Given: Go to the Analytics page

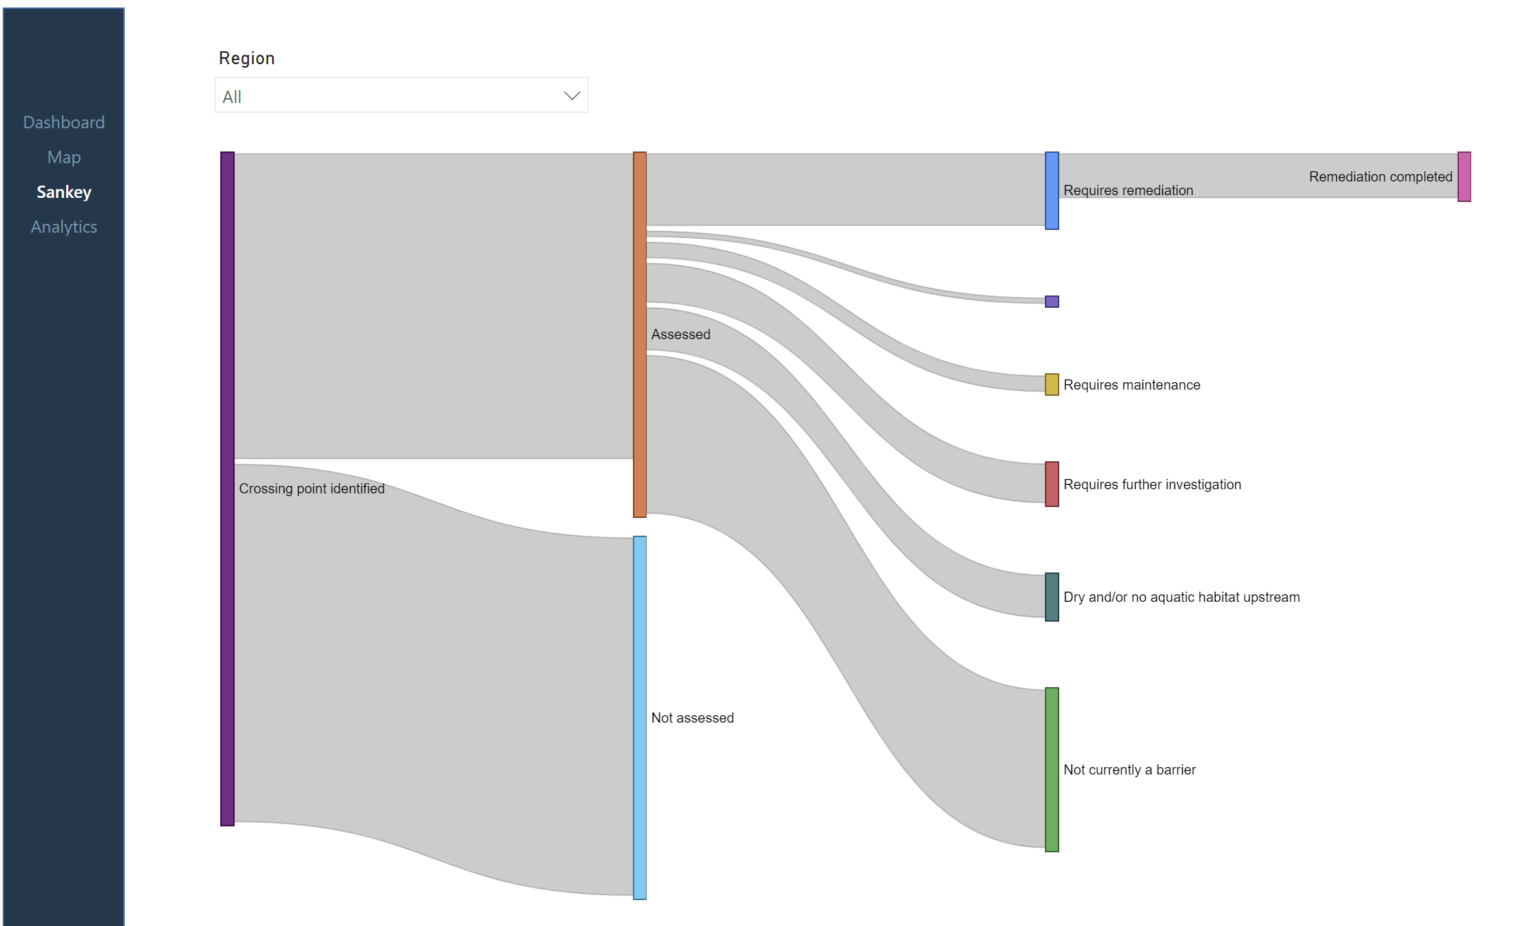Looking at the screenshot, I should [64, 227].
